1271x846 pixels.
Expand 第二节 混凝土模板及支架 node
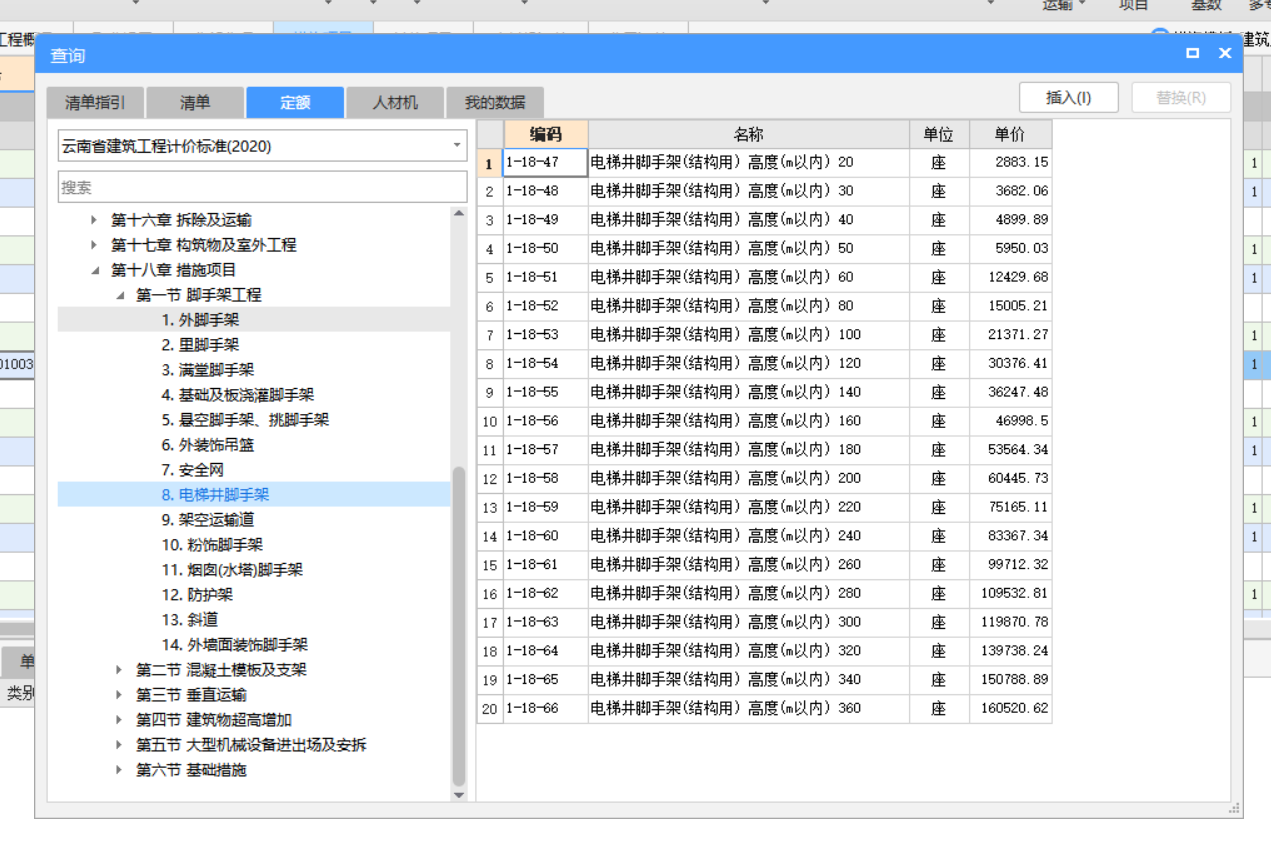pos(119,670)
